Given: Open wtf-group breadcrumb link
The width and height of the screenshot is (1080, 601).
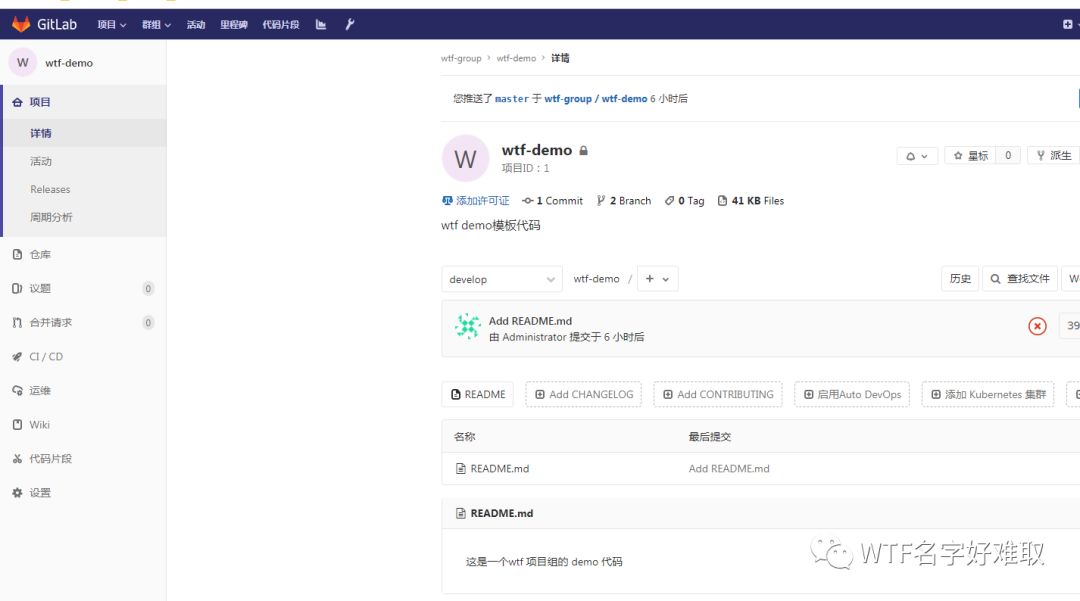Looking at the screenshot, I should pyautogui.click(x=461, y=59).
